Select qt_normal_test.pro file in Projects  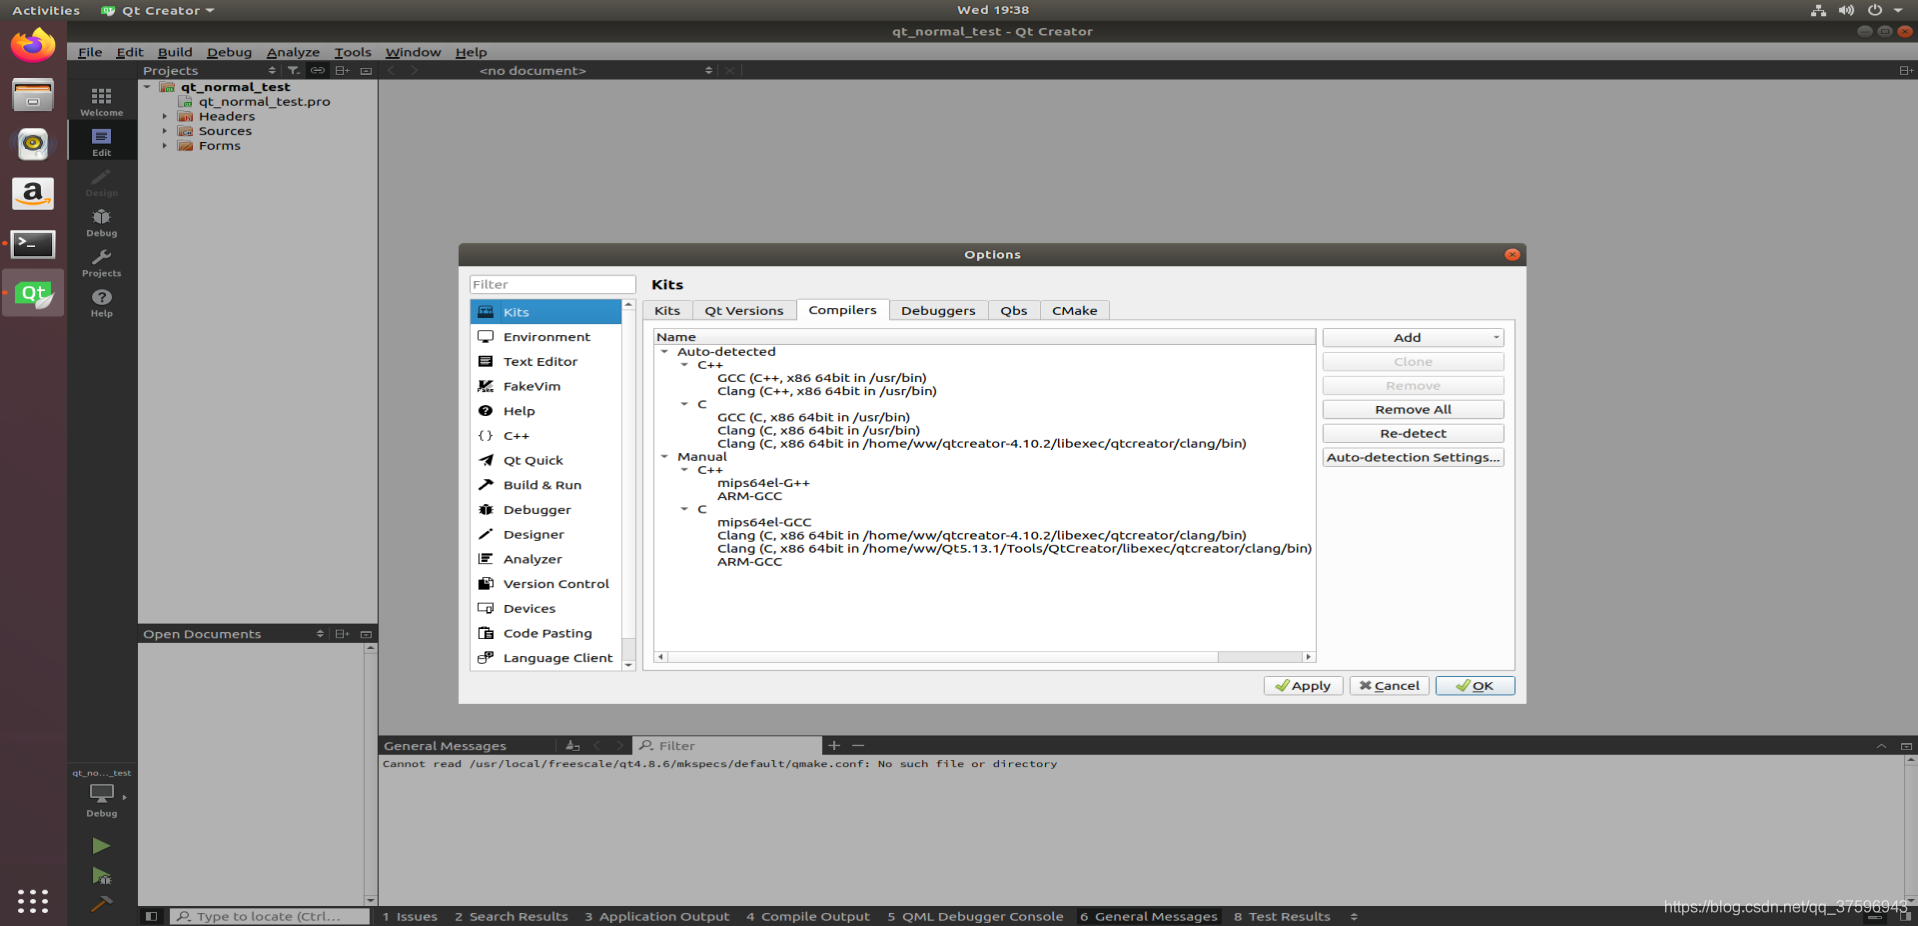tap(264, 102)
